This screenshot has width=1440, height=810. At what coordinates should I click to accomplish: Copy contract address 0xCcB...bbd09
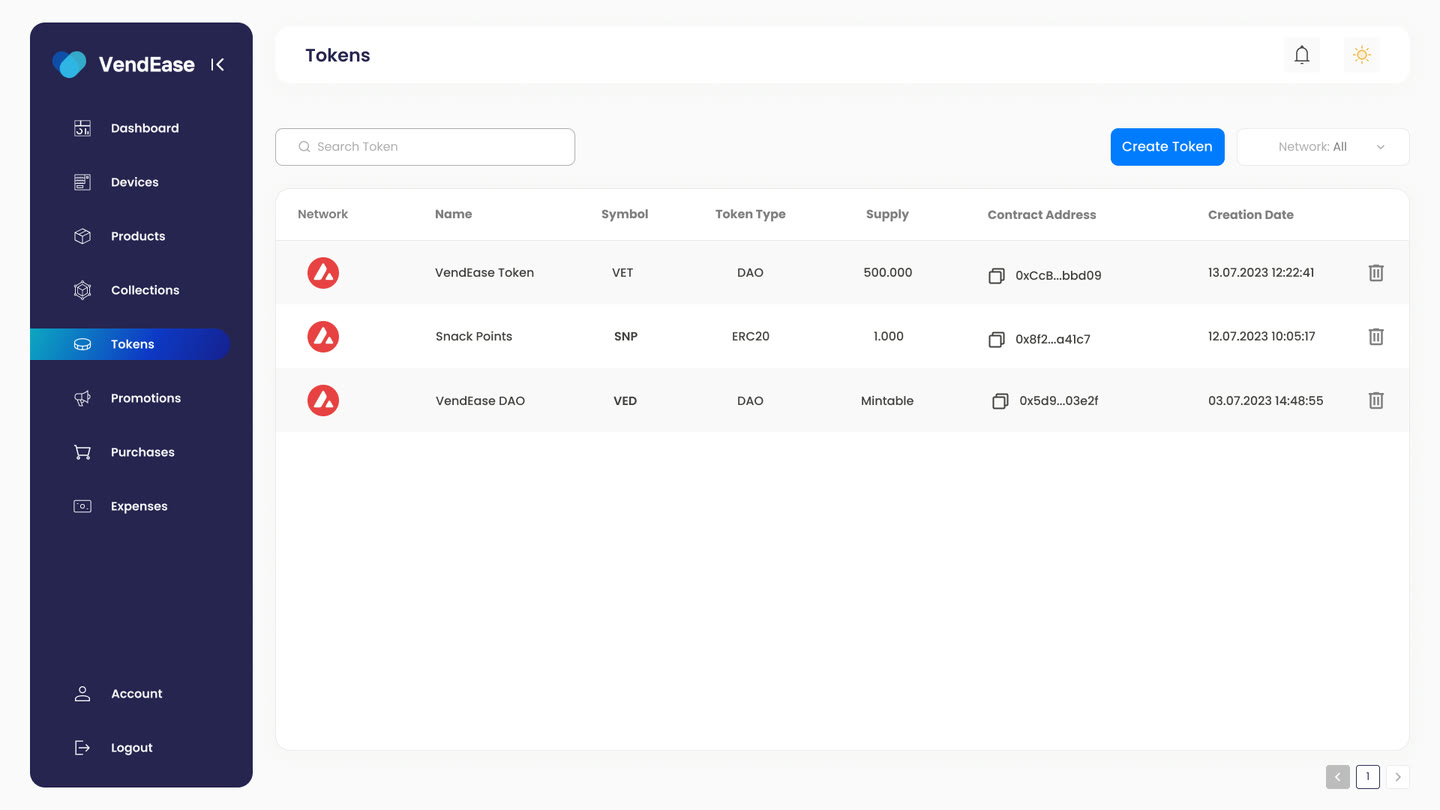point(996,275)
